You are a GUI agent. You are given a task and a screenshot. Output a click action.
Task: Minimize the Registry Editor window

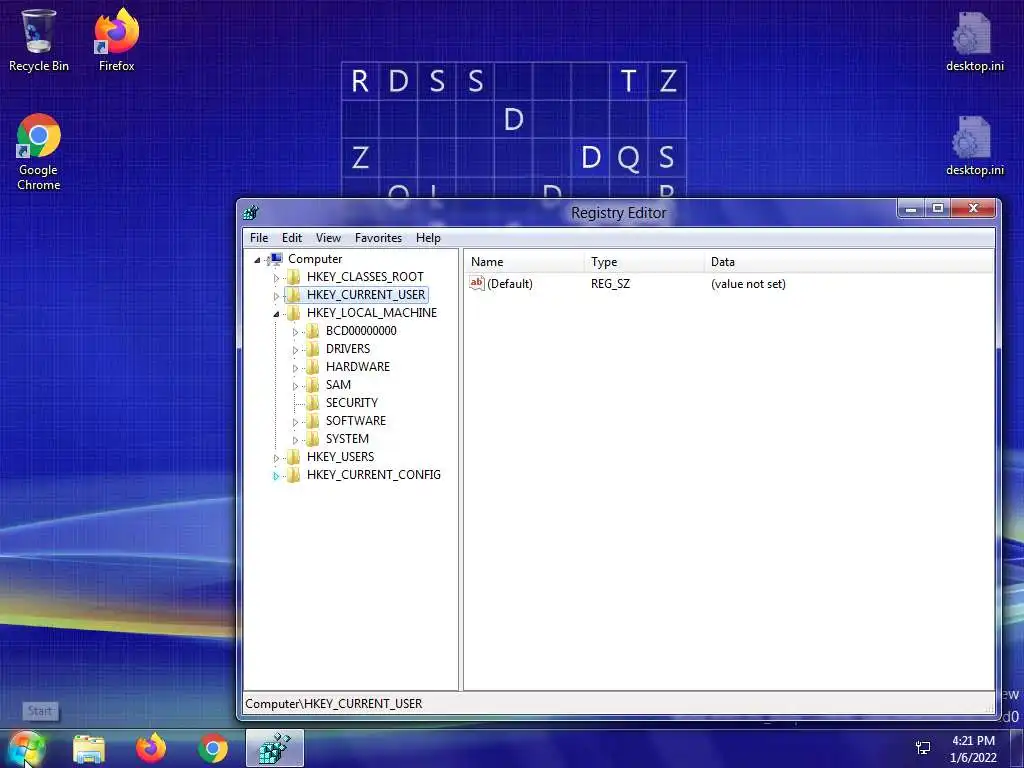[910, 209]
